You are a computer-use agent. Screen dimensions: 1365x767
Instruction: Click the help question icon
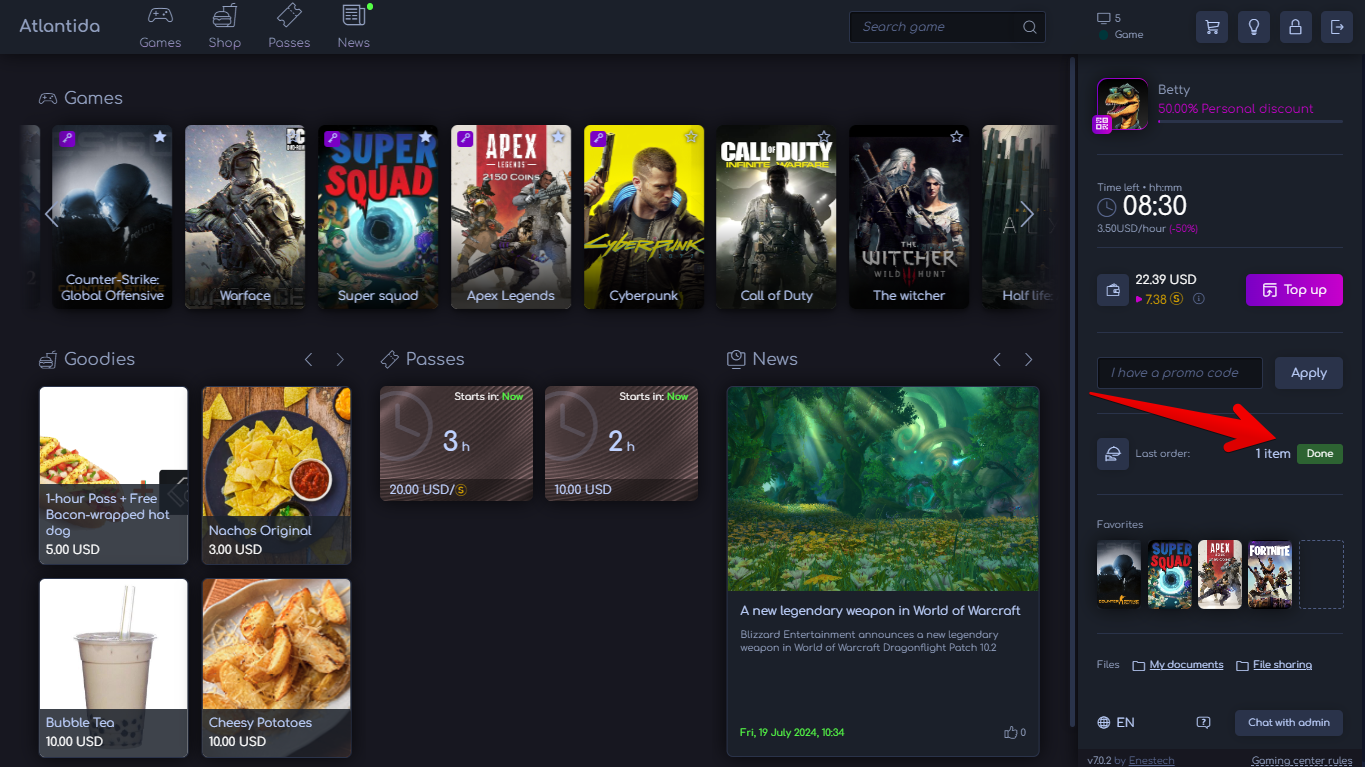click(1204, 722)
